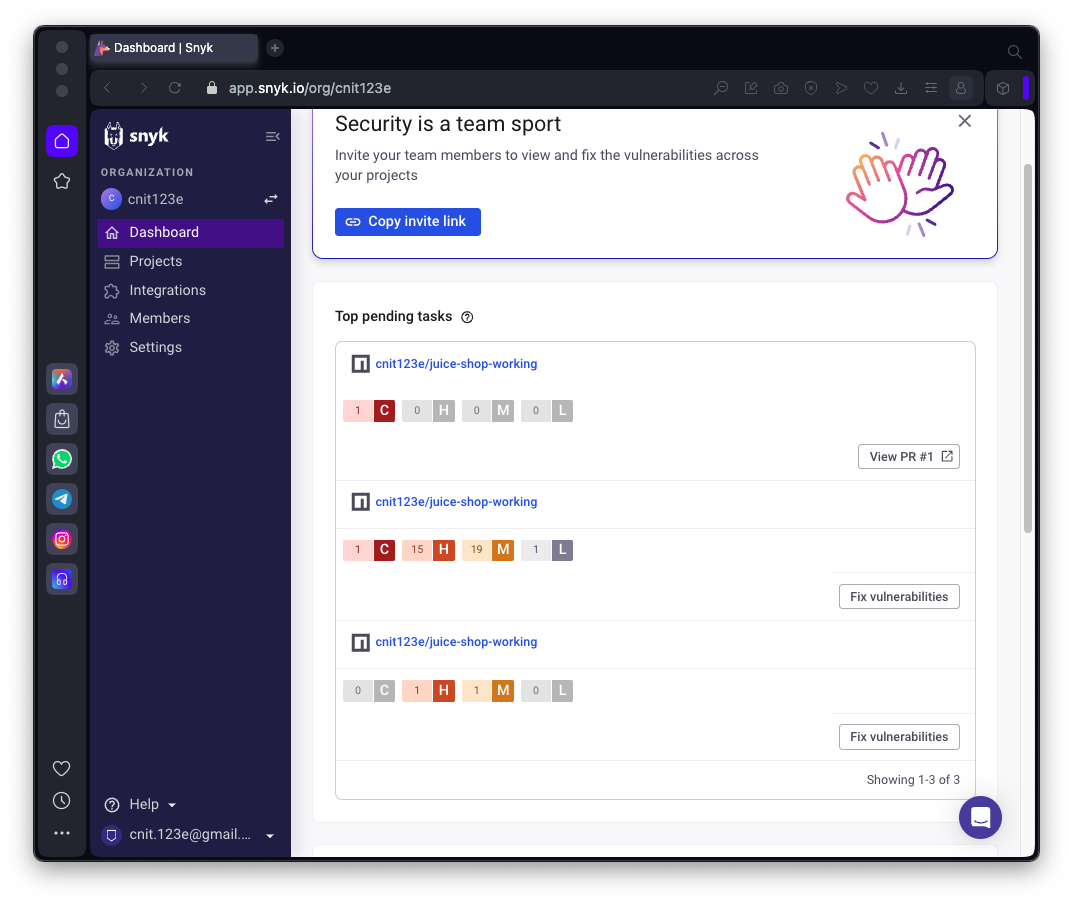The width and height of the screenshot is (1073, 903).
Task: Open first cnit123e/juice-shop-working link
Action: click(456, 364)
